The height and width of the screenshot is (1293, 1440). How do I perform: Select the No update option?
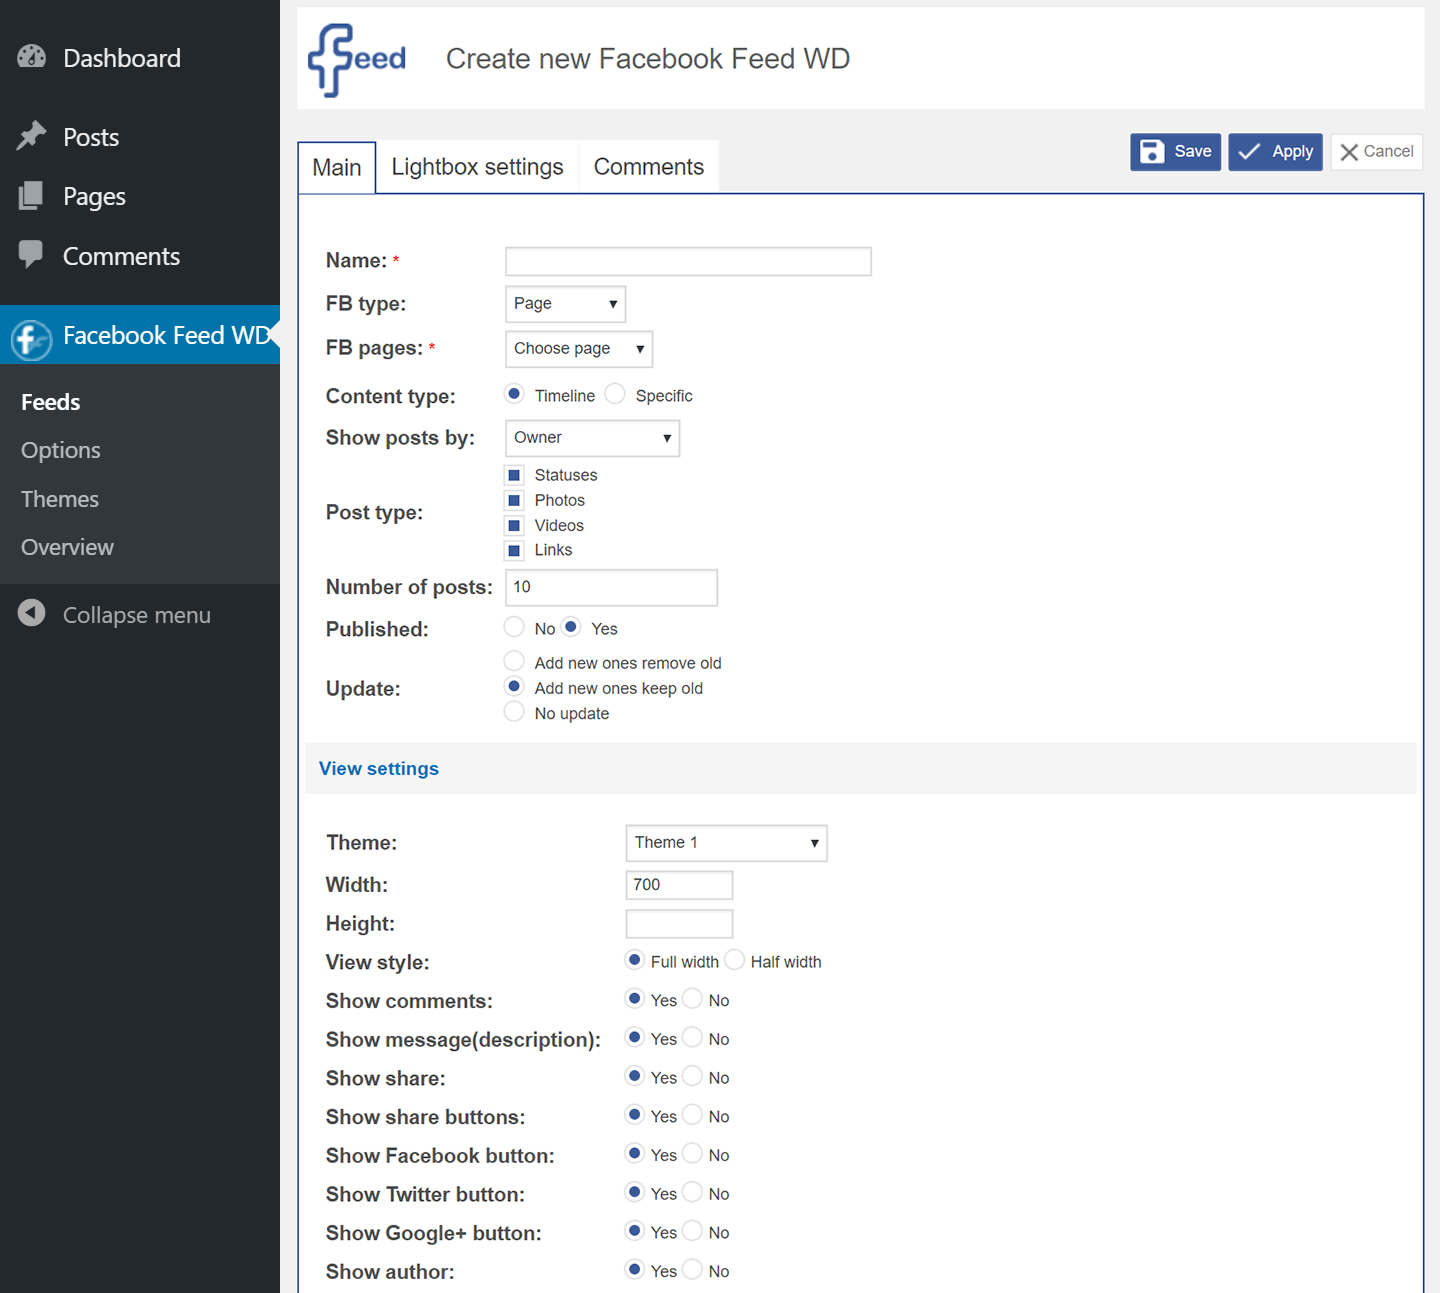pos(514,711)
